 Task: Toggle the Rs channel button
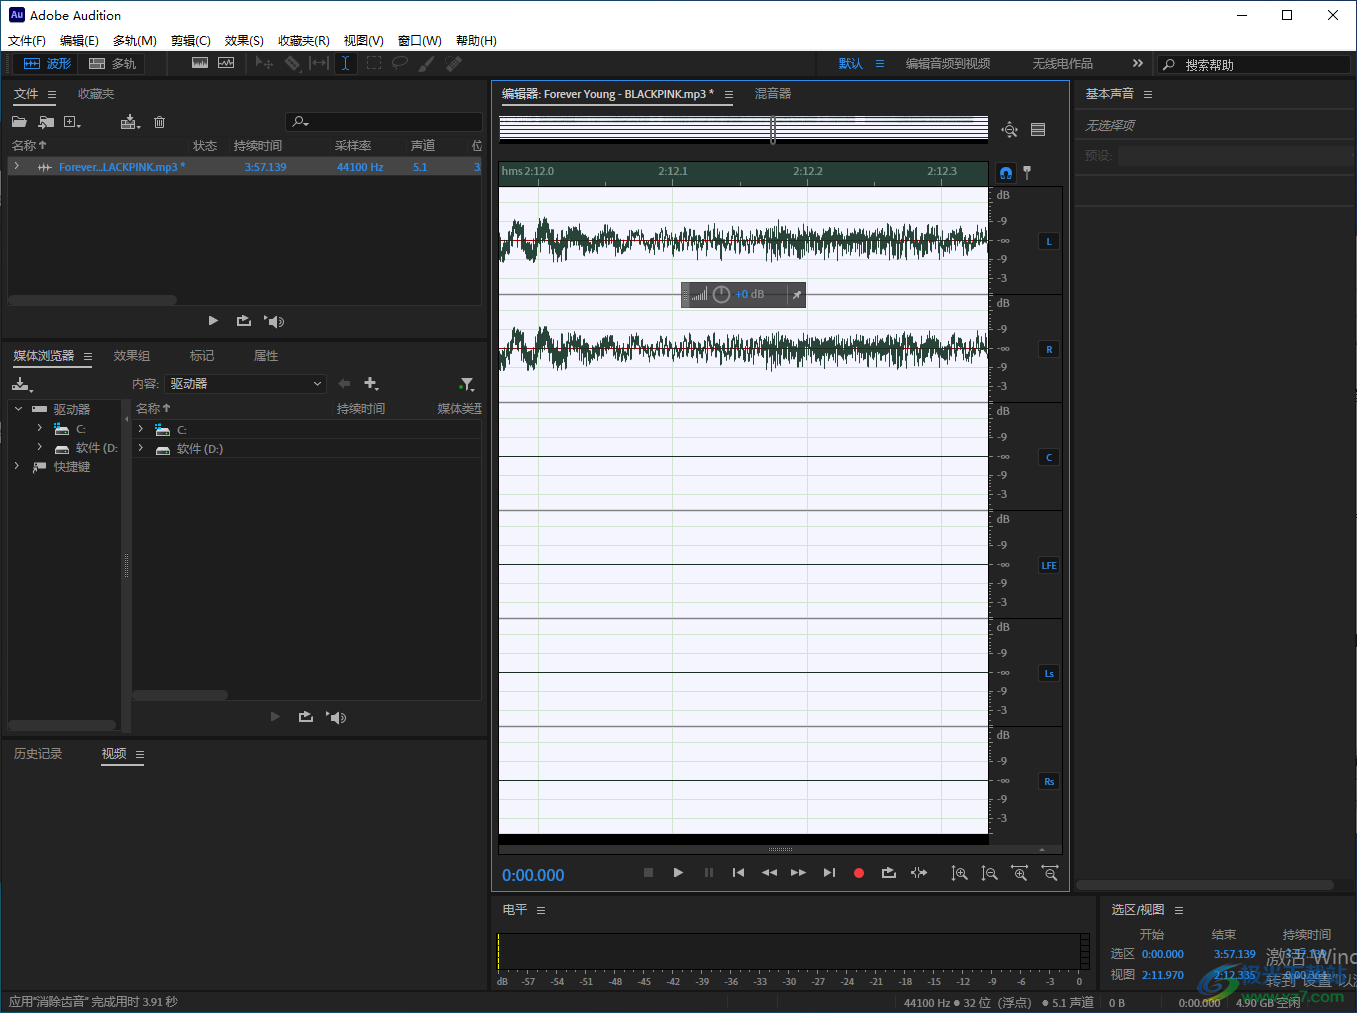click(1048, 781)
